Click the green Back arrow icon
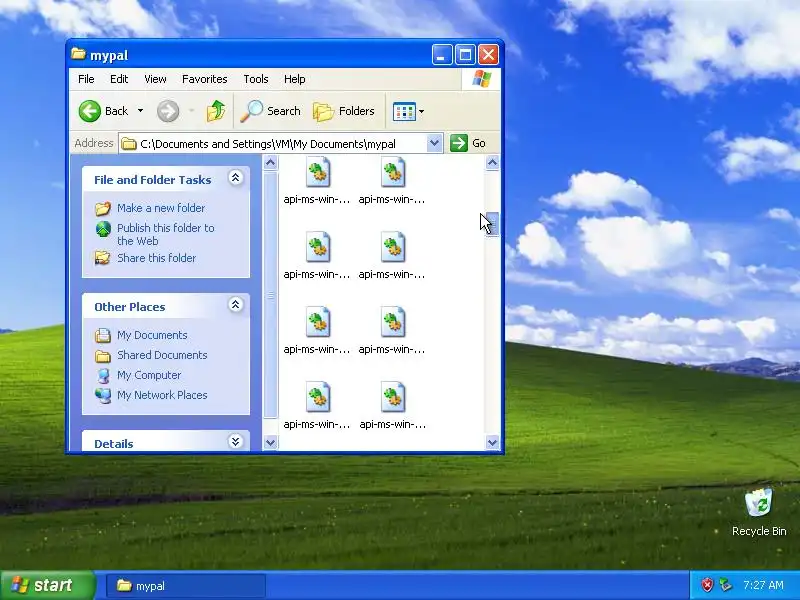The height and width of the screenshot is (600, 800). 90,111
